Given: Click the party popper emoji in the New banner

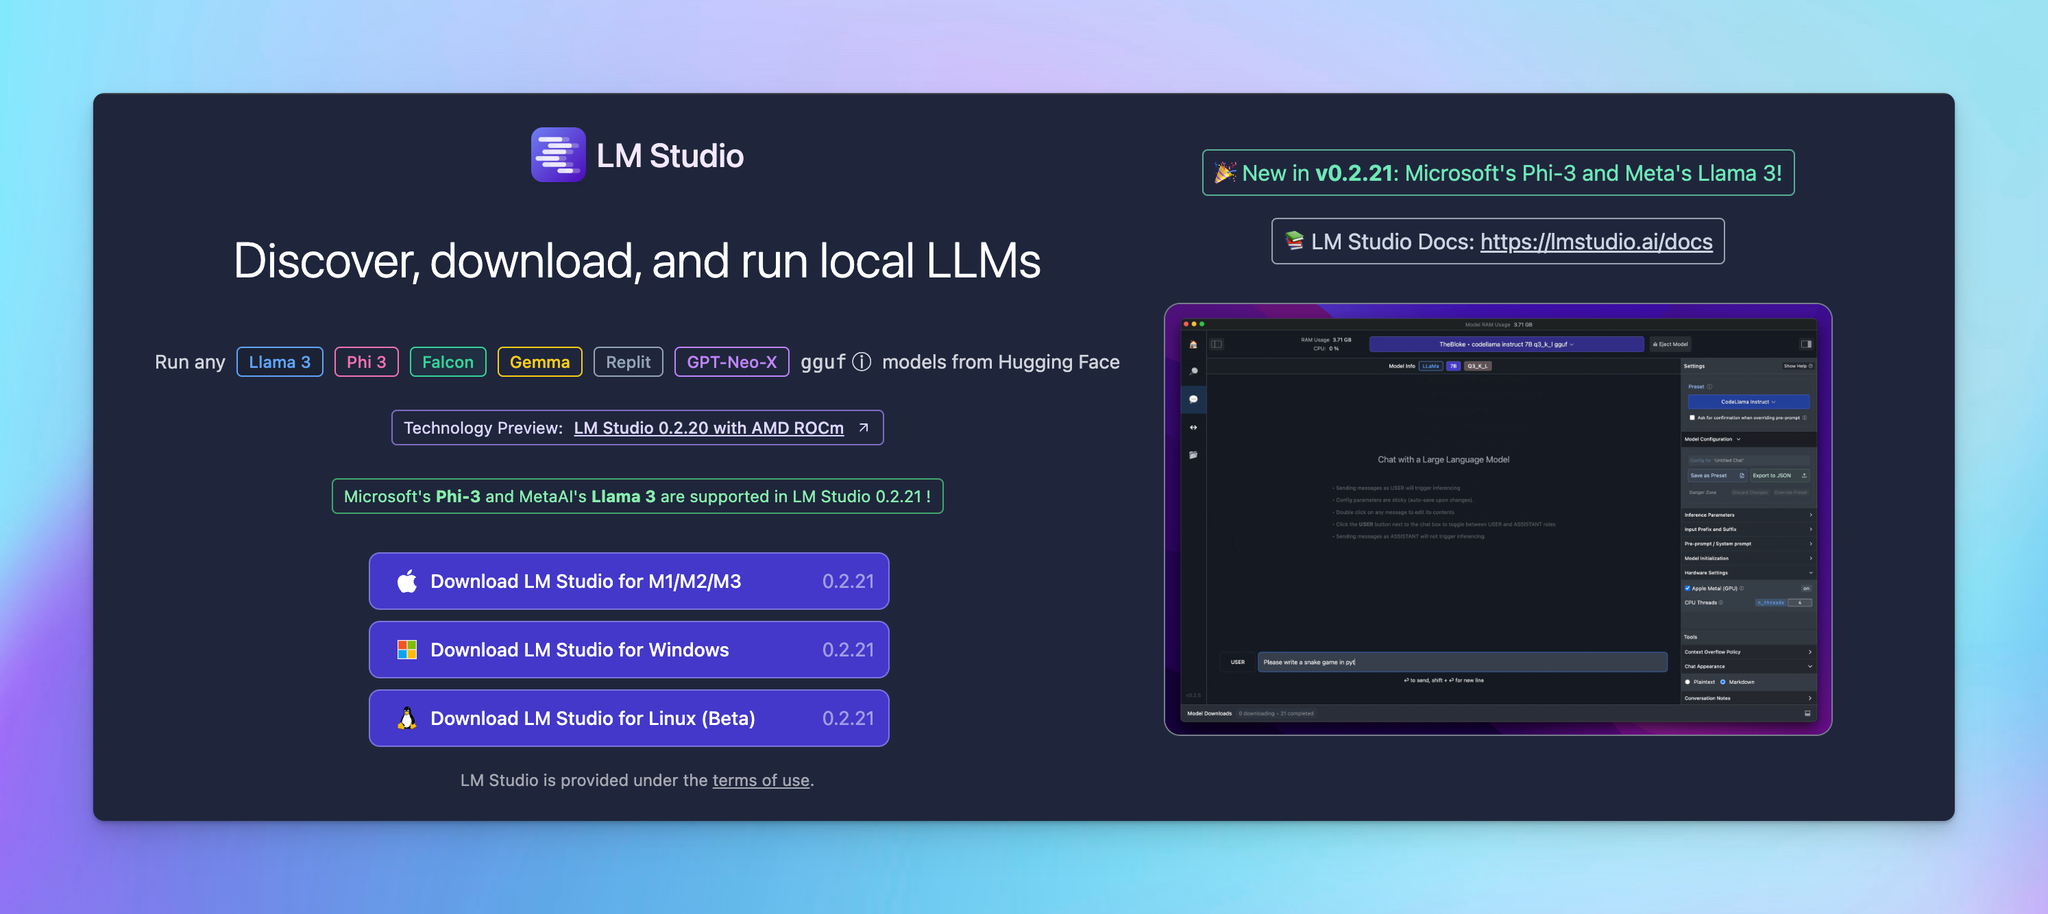Looking at the screenshot, I should 1225,173.
